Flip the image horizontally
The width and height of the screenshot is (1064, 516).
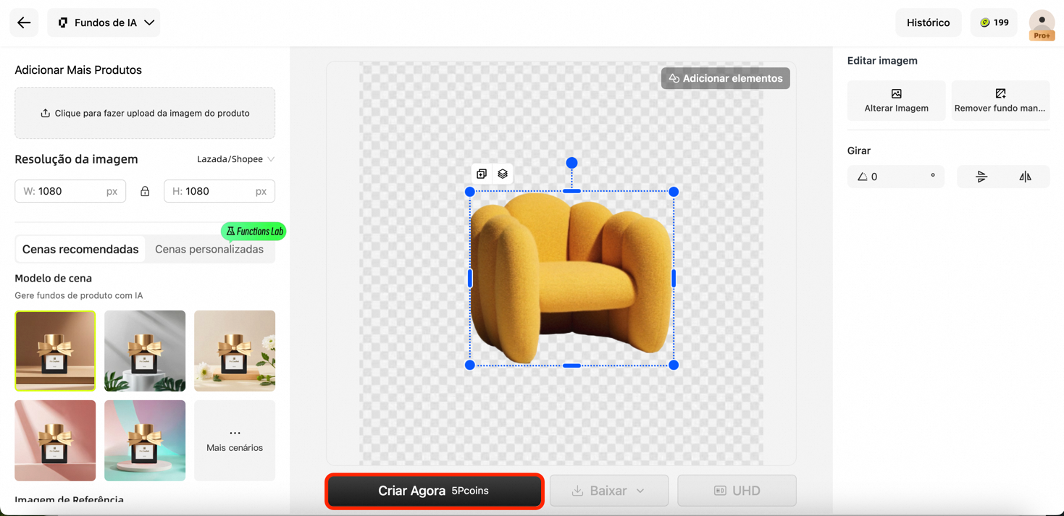[x=1025, y=177]
